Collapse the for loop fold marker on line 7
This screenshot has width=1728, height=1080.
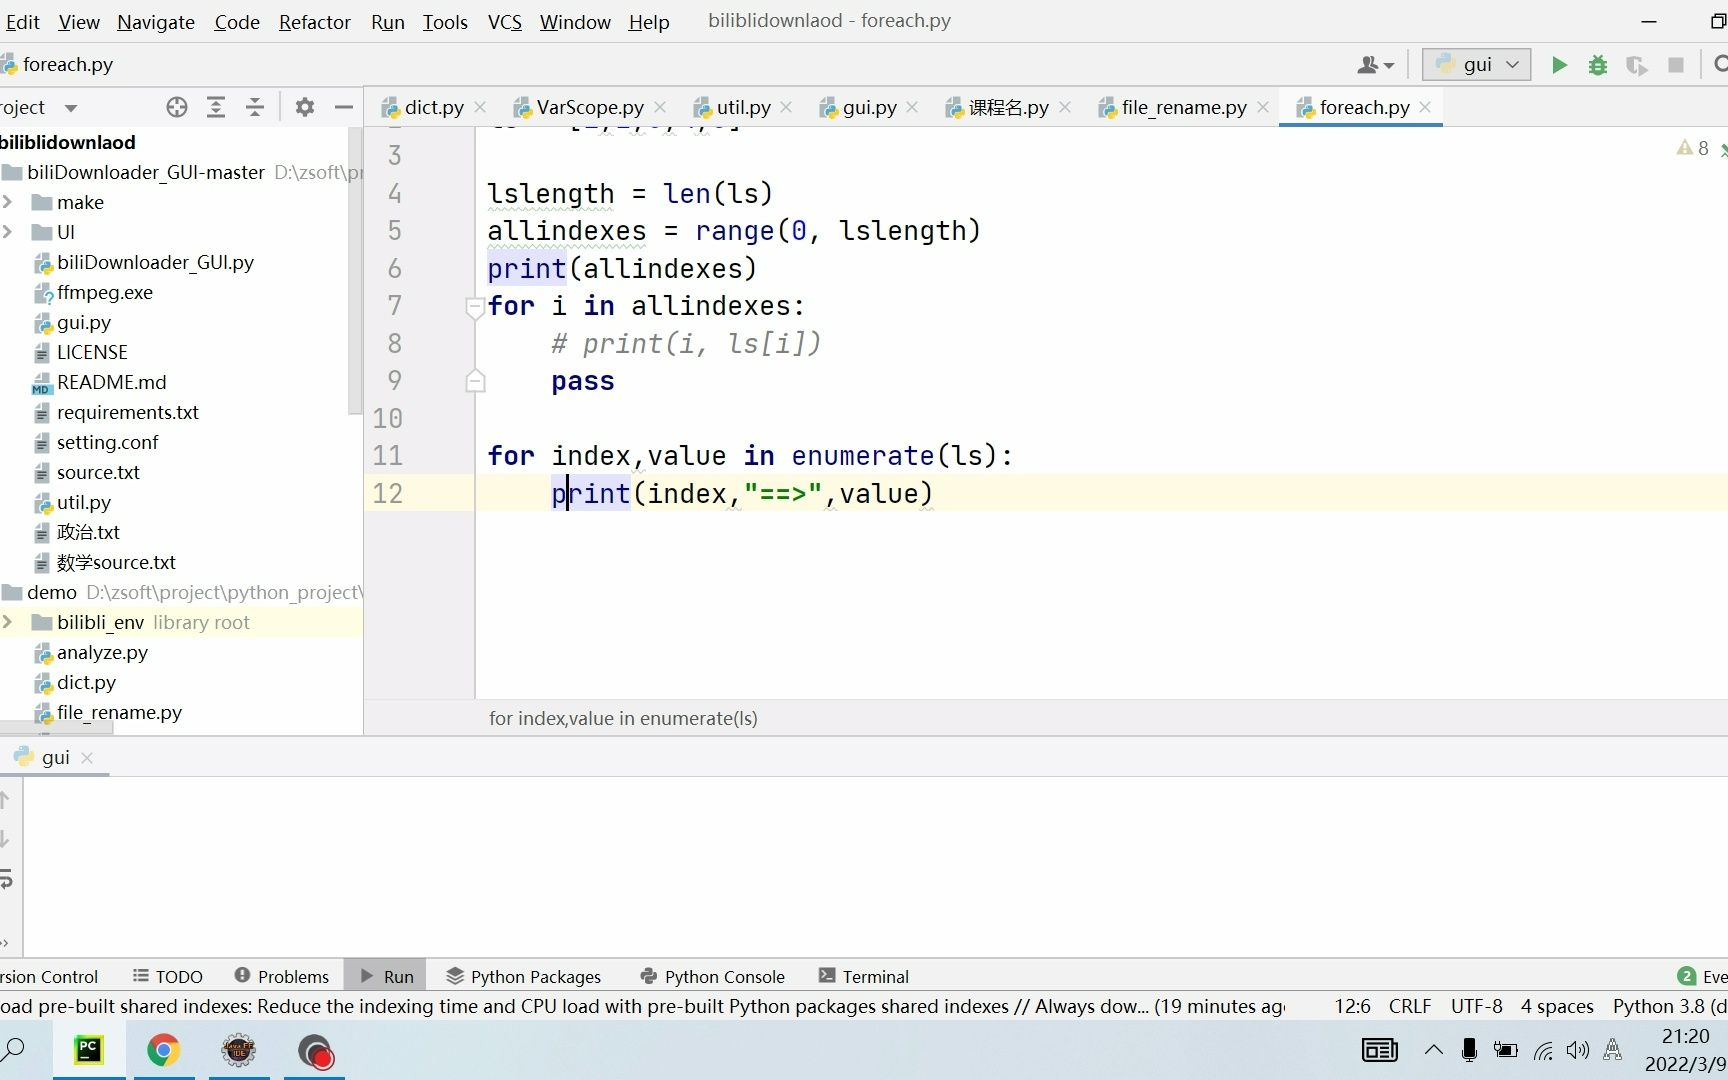tap(475, 307)
